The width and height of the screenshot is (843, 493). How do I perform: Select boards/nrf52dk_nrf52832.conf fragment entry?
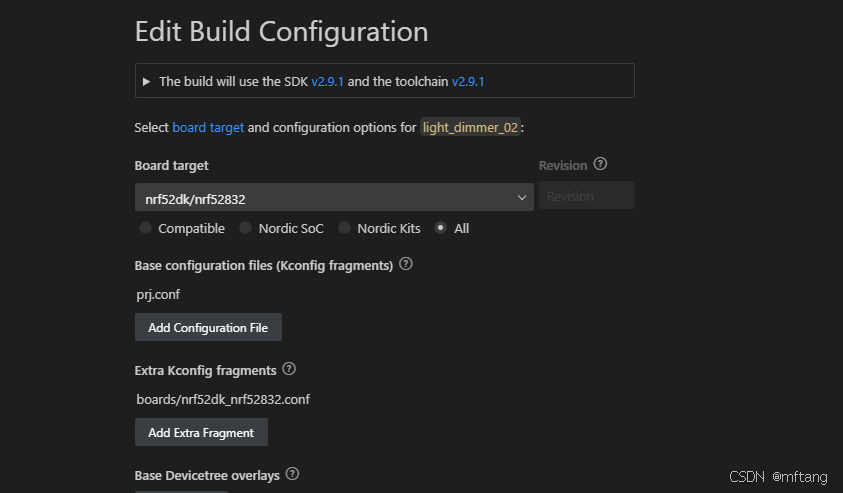click(222, 400)
